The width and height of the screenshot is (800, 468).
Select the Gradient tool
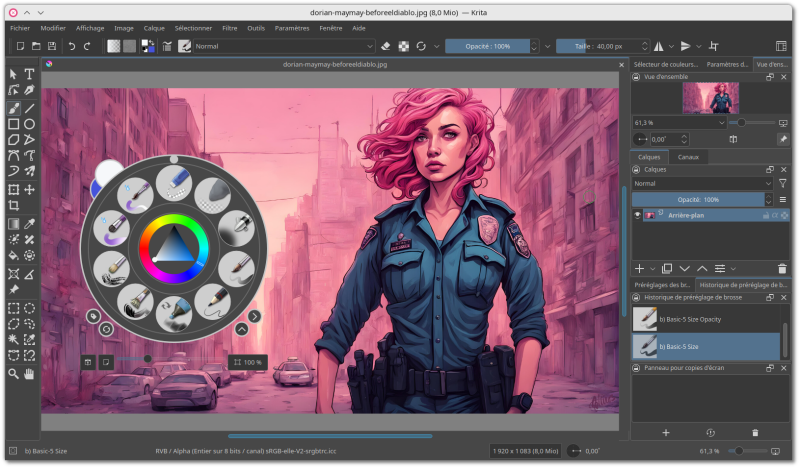click(x=13, y=224)
